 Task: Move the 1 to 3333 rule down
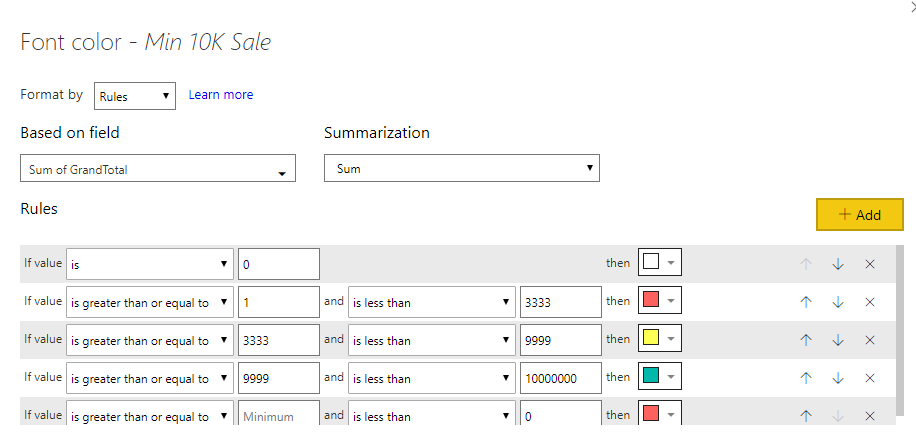838,302
